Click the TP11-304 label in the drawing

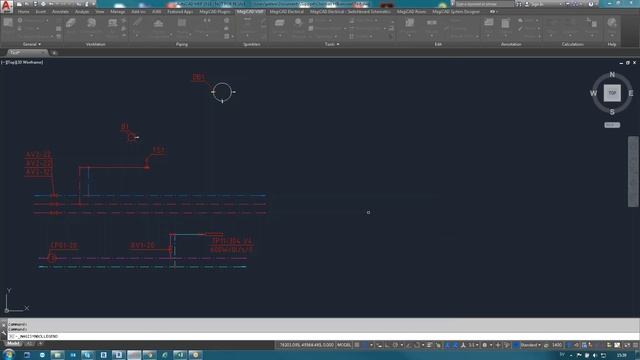231,241
